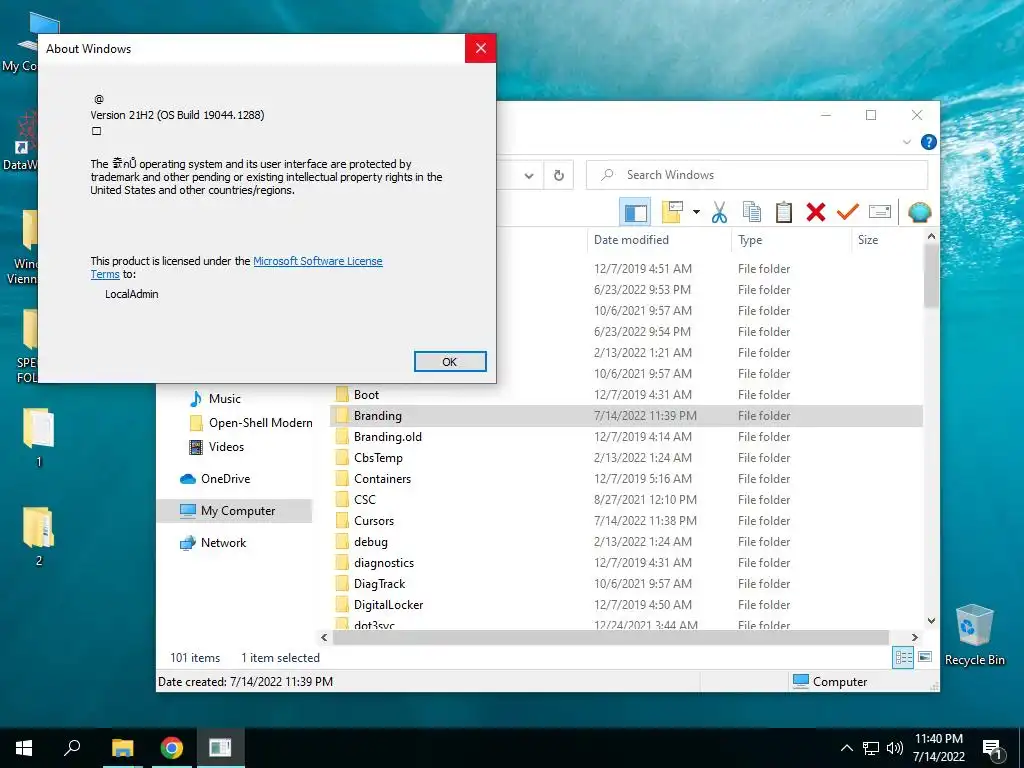Click Refresh button in address bar
Screen dimensions: 1024x768
pyautogui.click(x=558, y=175)
